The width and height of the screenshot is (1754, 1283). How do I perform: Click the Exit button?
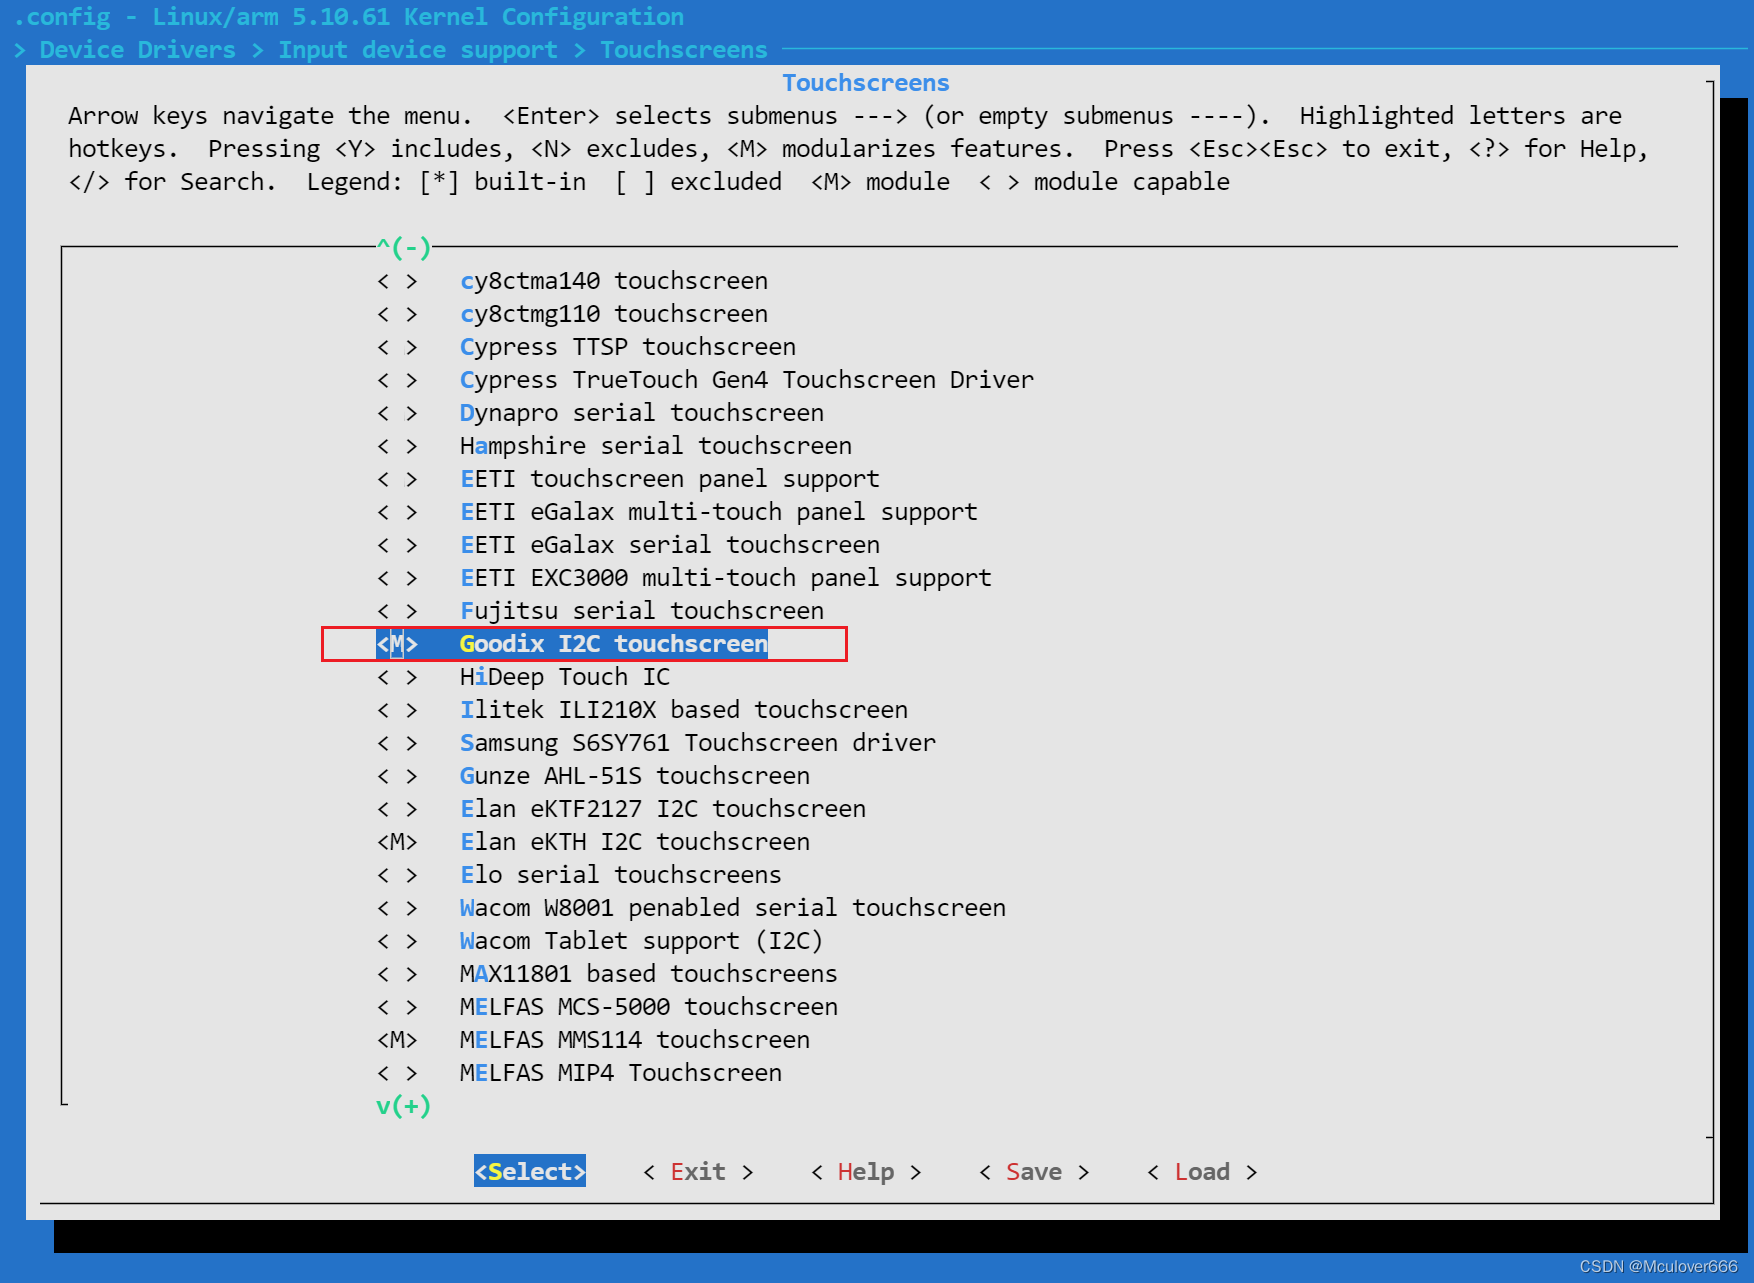[697, 1171]
